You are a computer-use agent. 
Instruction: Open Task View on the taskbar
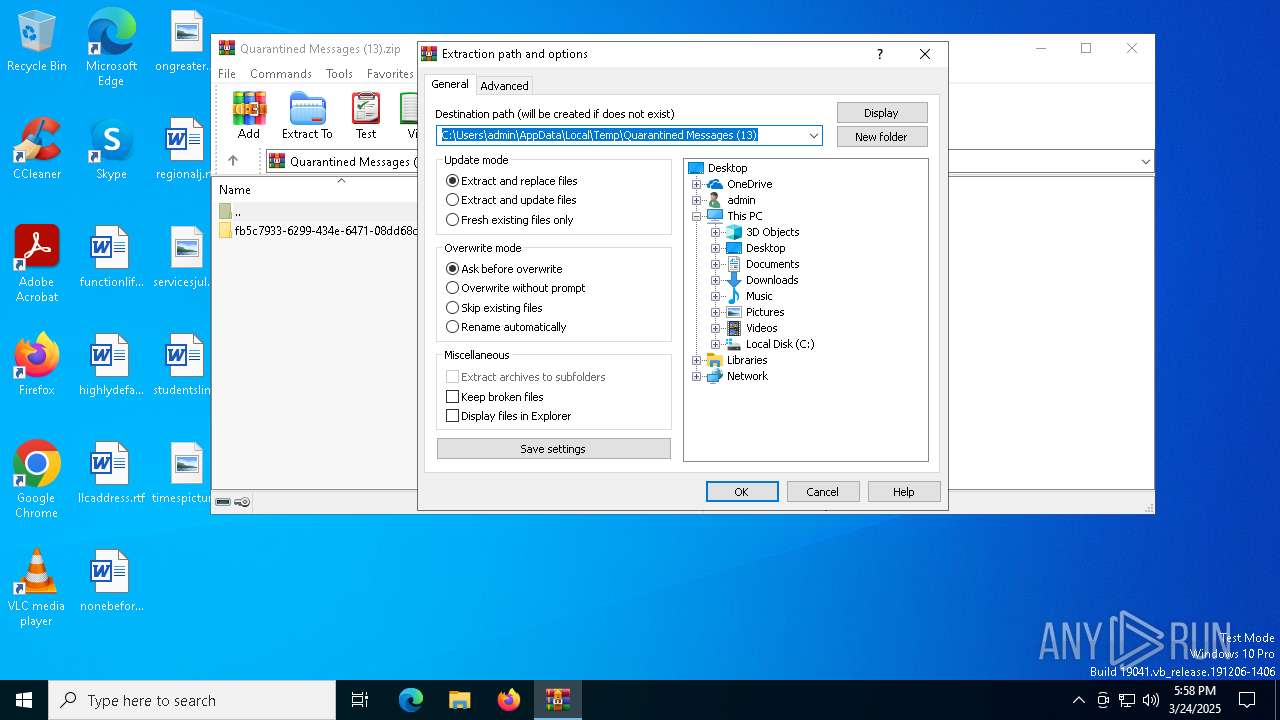(360, 700)
